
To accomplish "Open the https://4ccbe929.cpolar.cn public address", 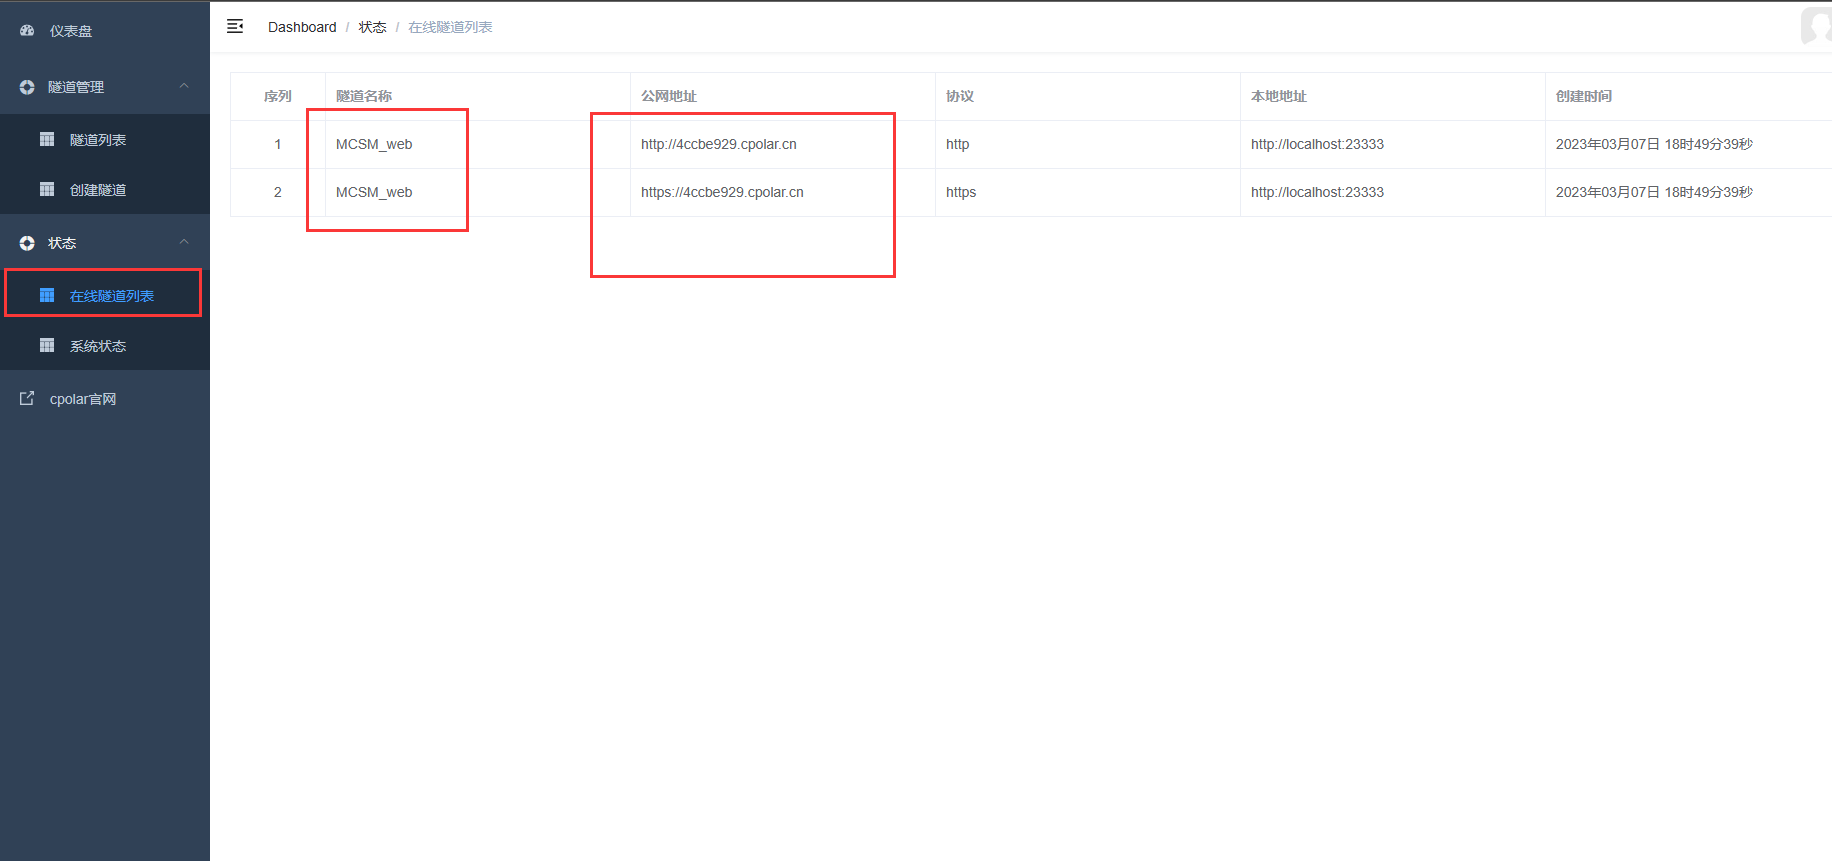I will tap(722, 192).
